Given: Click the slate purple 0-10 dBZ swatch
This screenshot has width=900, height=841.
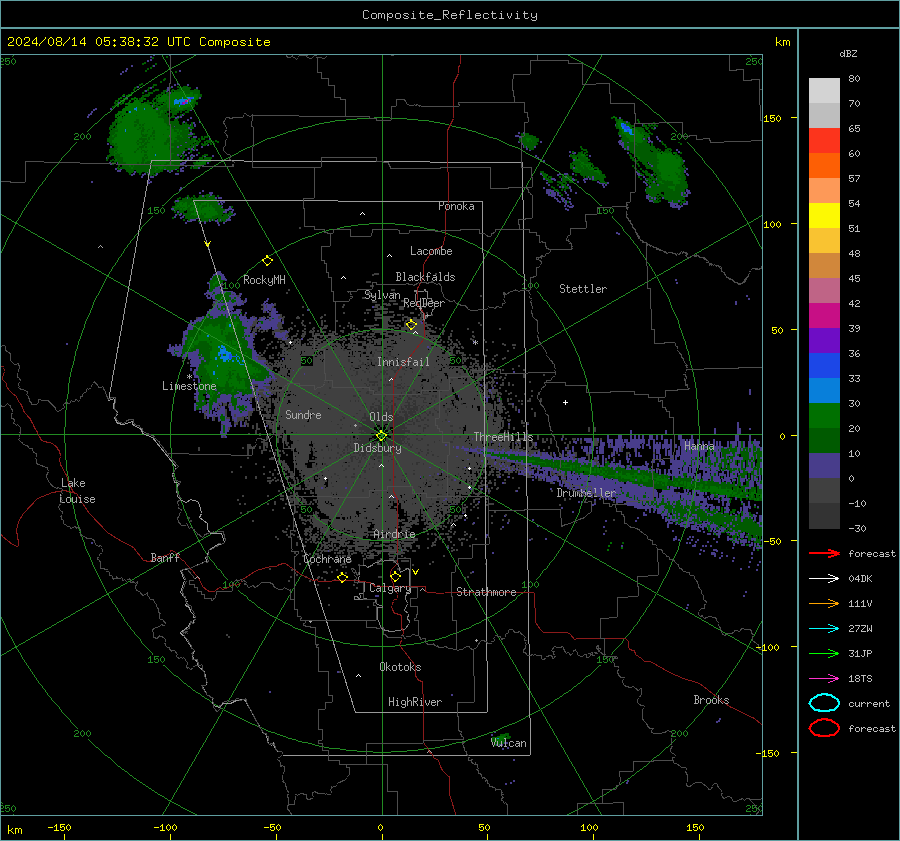Looking at the screenshot, I should pos(824,466).
